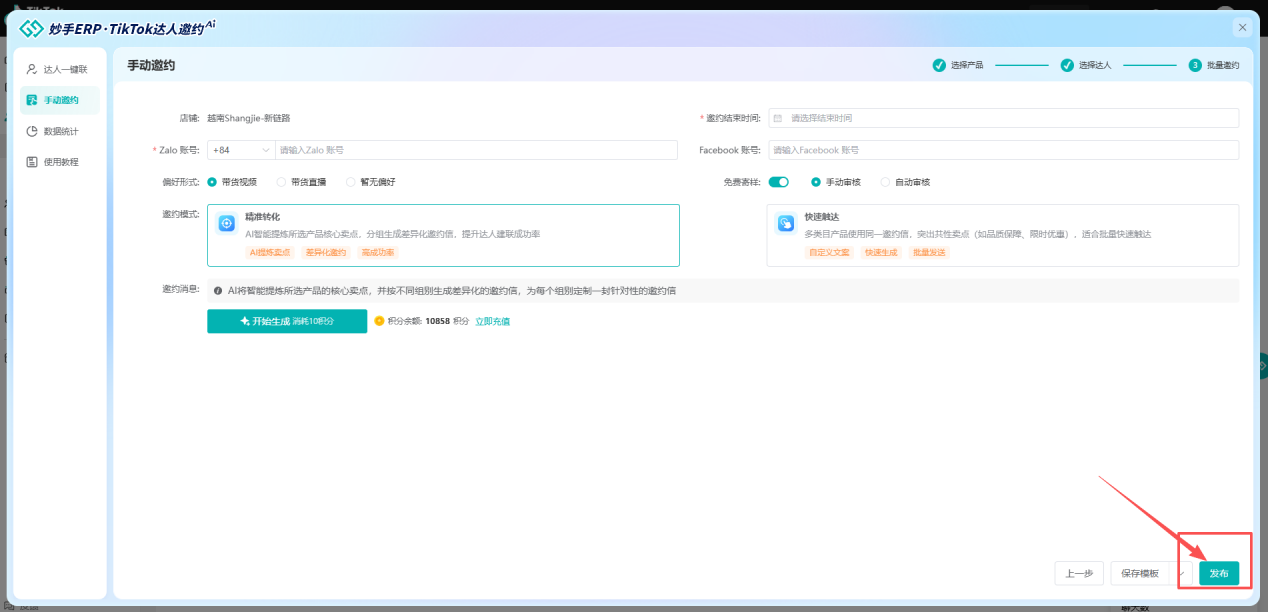Viewport: 1268px width, 612px height.
Task: Click the 快速生成 tag
Action: pos(881,252)
